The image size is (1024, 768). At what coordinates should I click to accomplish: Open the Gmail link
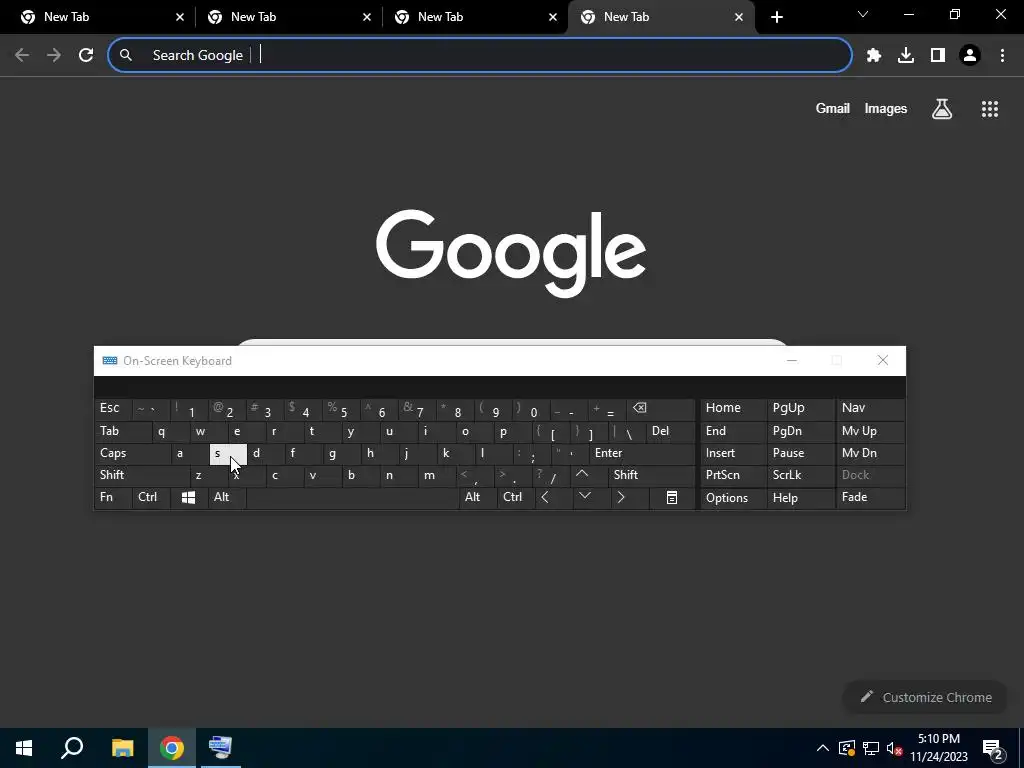[833, 109]
